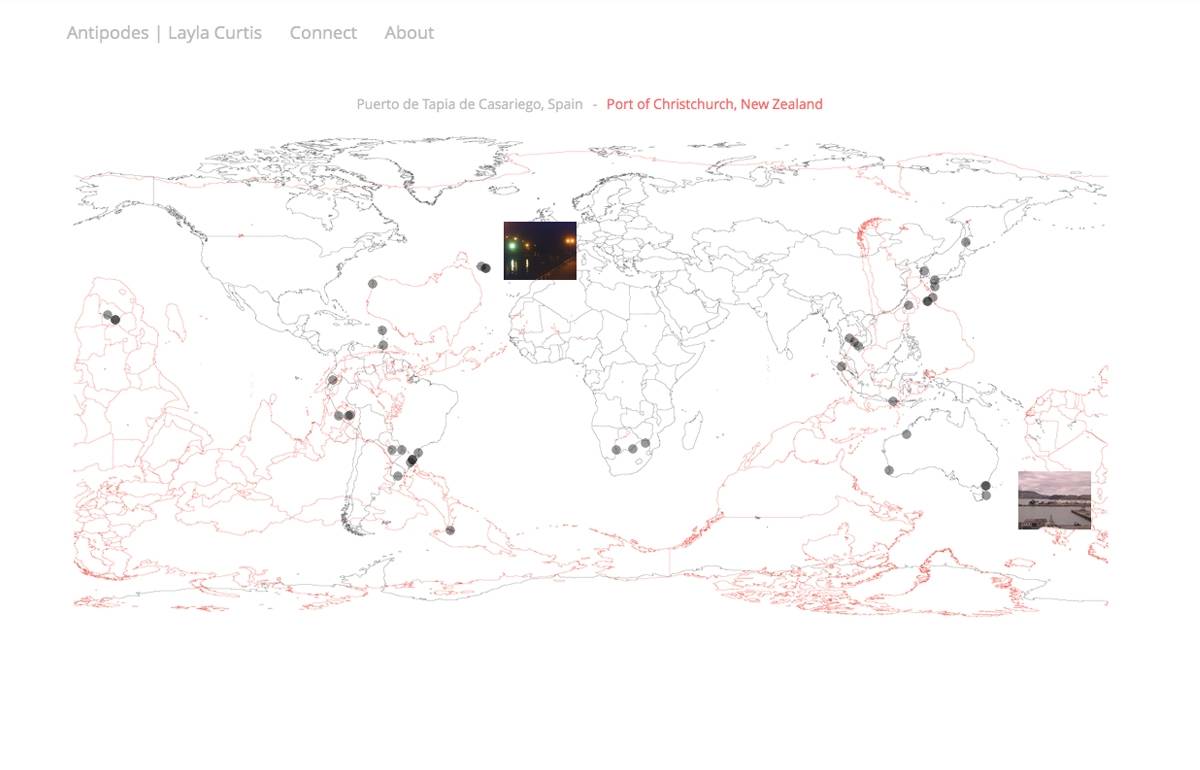1200x770 pixels.
Task: Select the westernmost marker in southern Africa
Action: coord(616,450)
